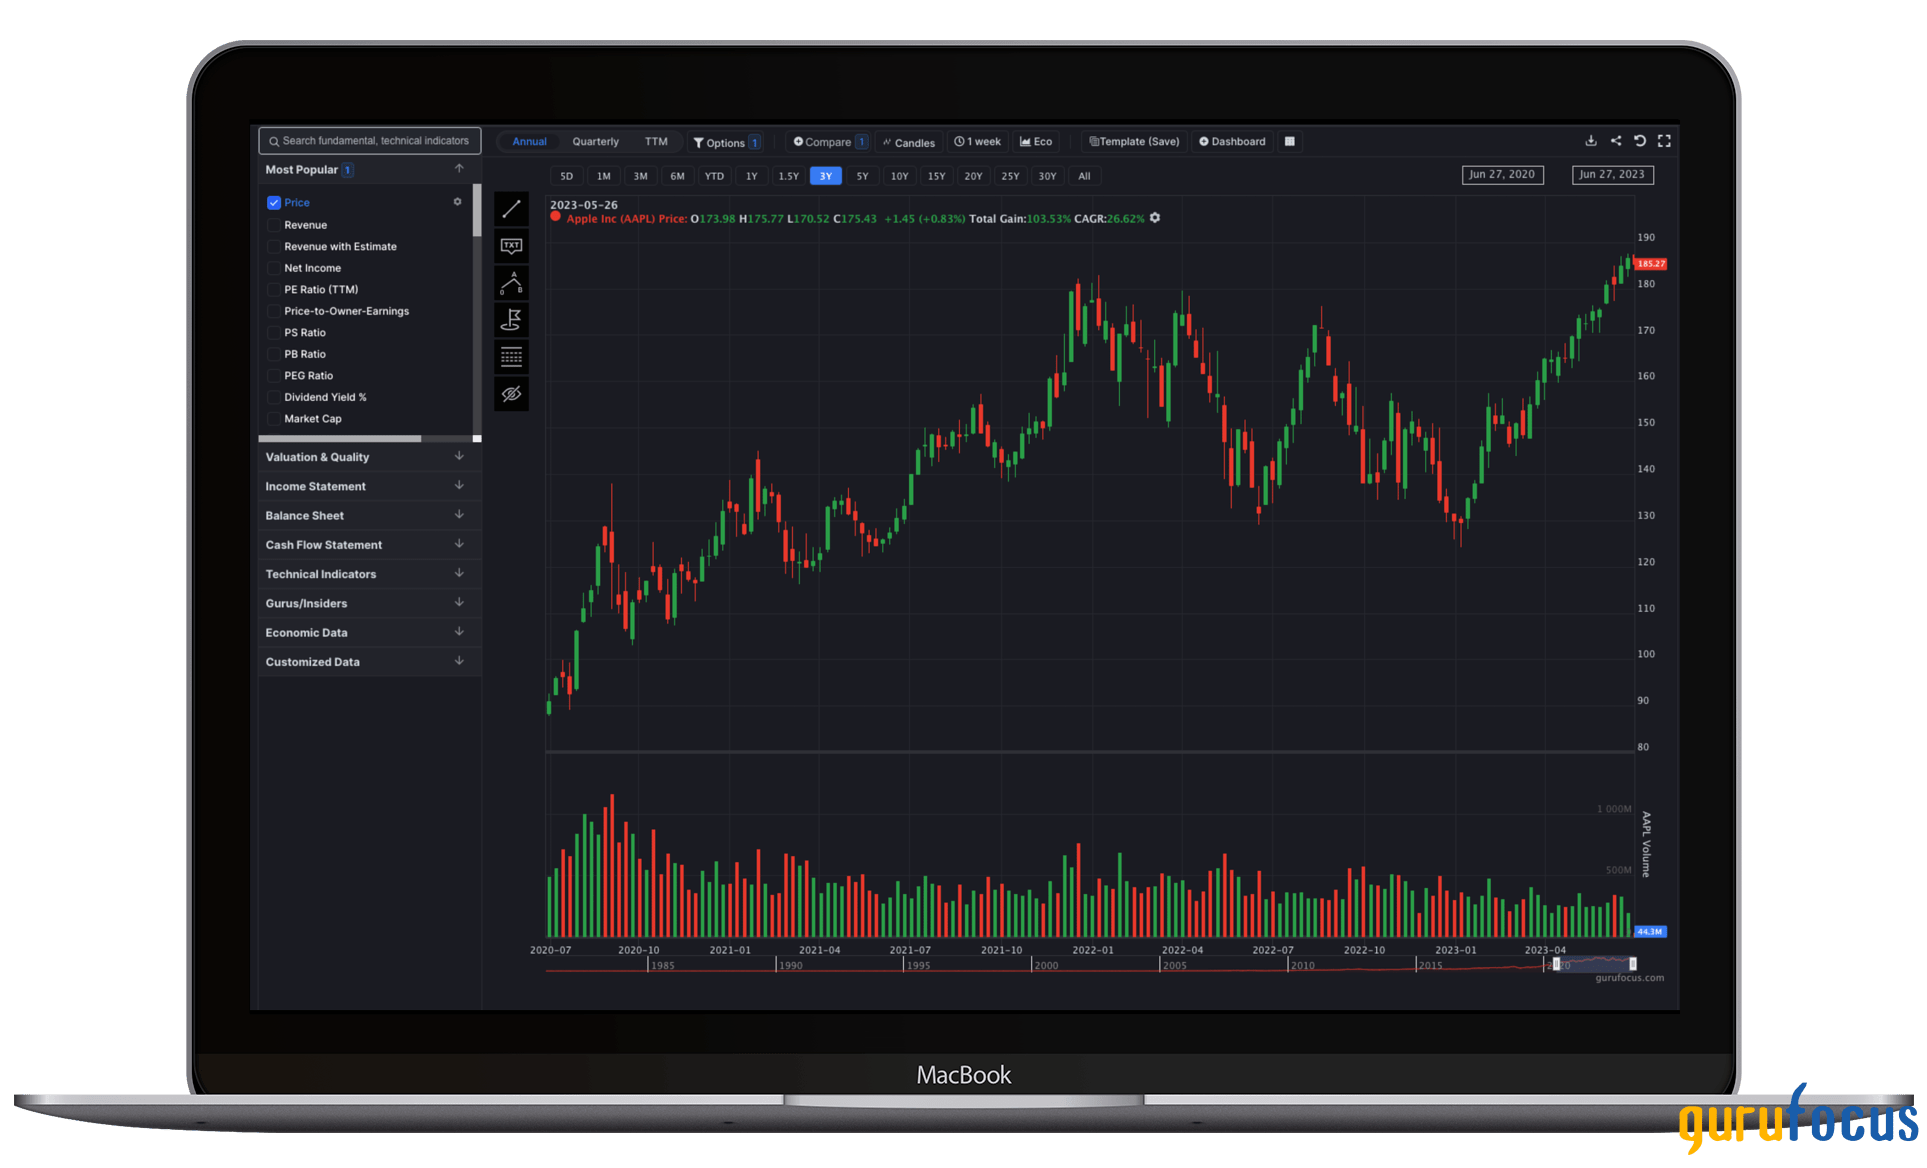Select the TXT annotation tool
This screenshot has width=1927, height=1168.
point(511,245)
